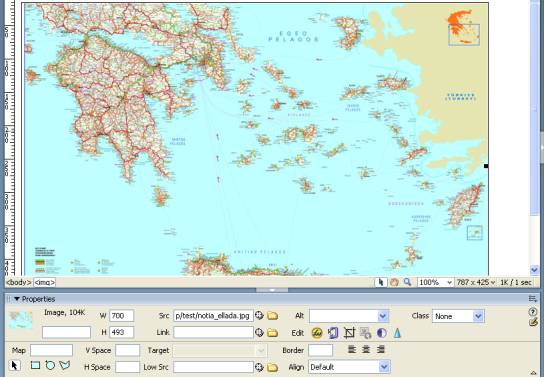Viewport: 544px width, 377px height.
Task: Select the <body> tag in tag selector
Action: pos(19,283)
